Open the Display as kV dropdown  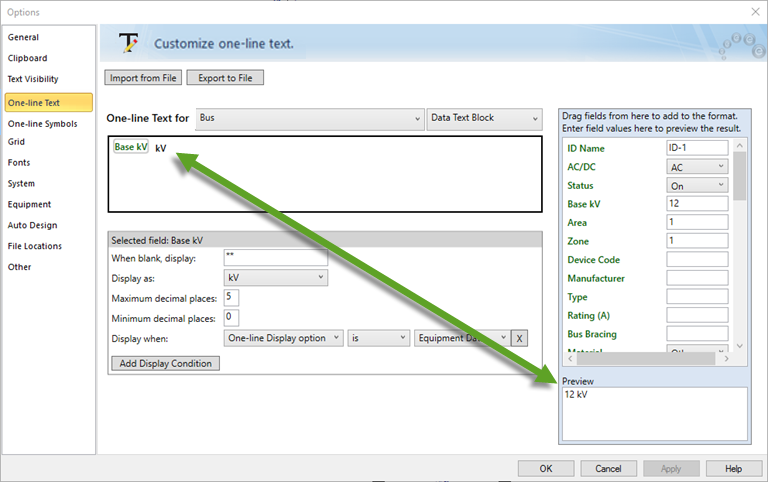[275, 277]
